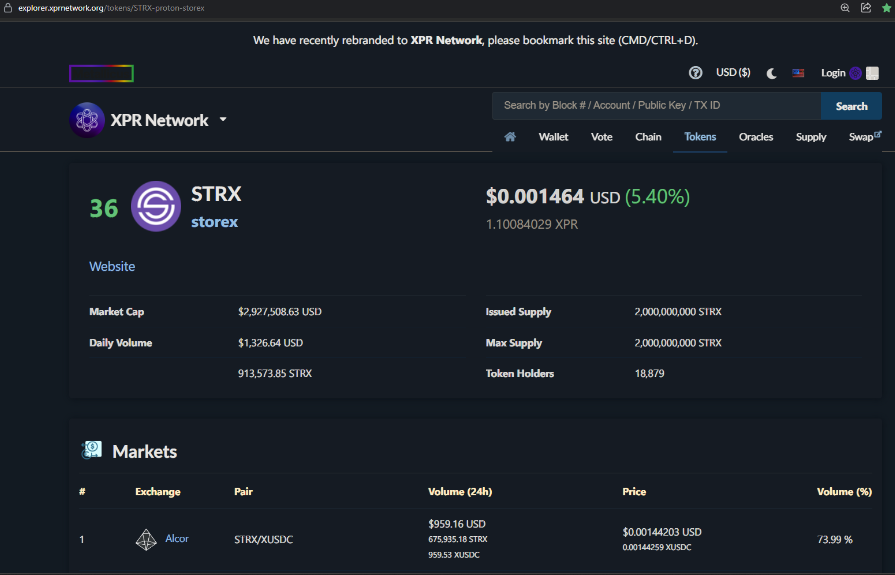Open the help question mark icon
The width and height of the screenshot is (895, 575).
(x=695, y=73)
